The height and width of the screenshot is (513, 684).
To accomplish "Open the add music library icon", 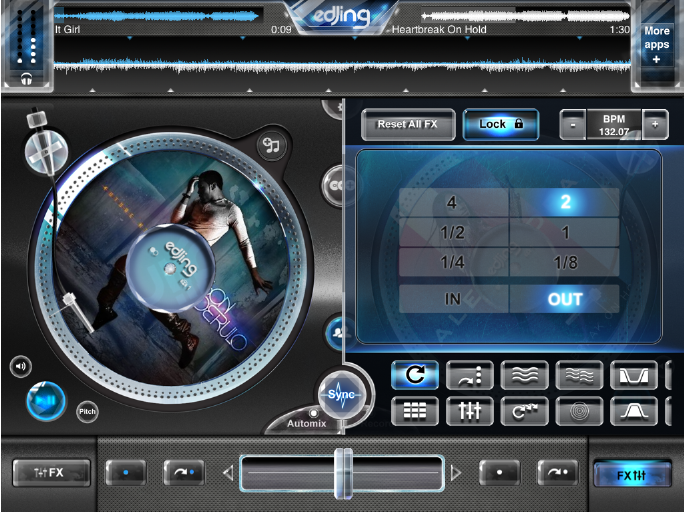I will pyautogui.click(x=271, y=145).
